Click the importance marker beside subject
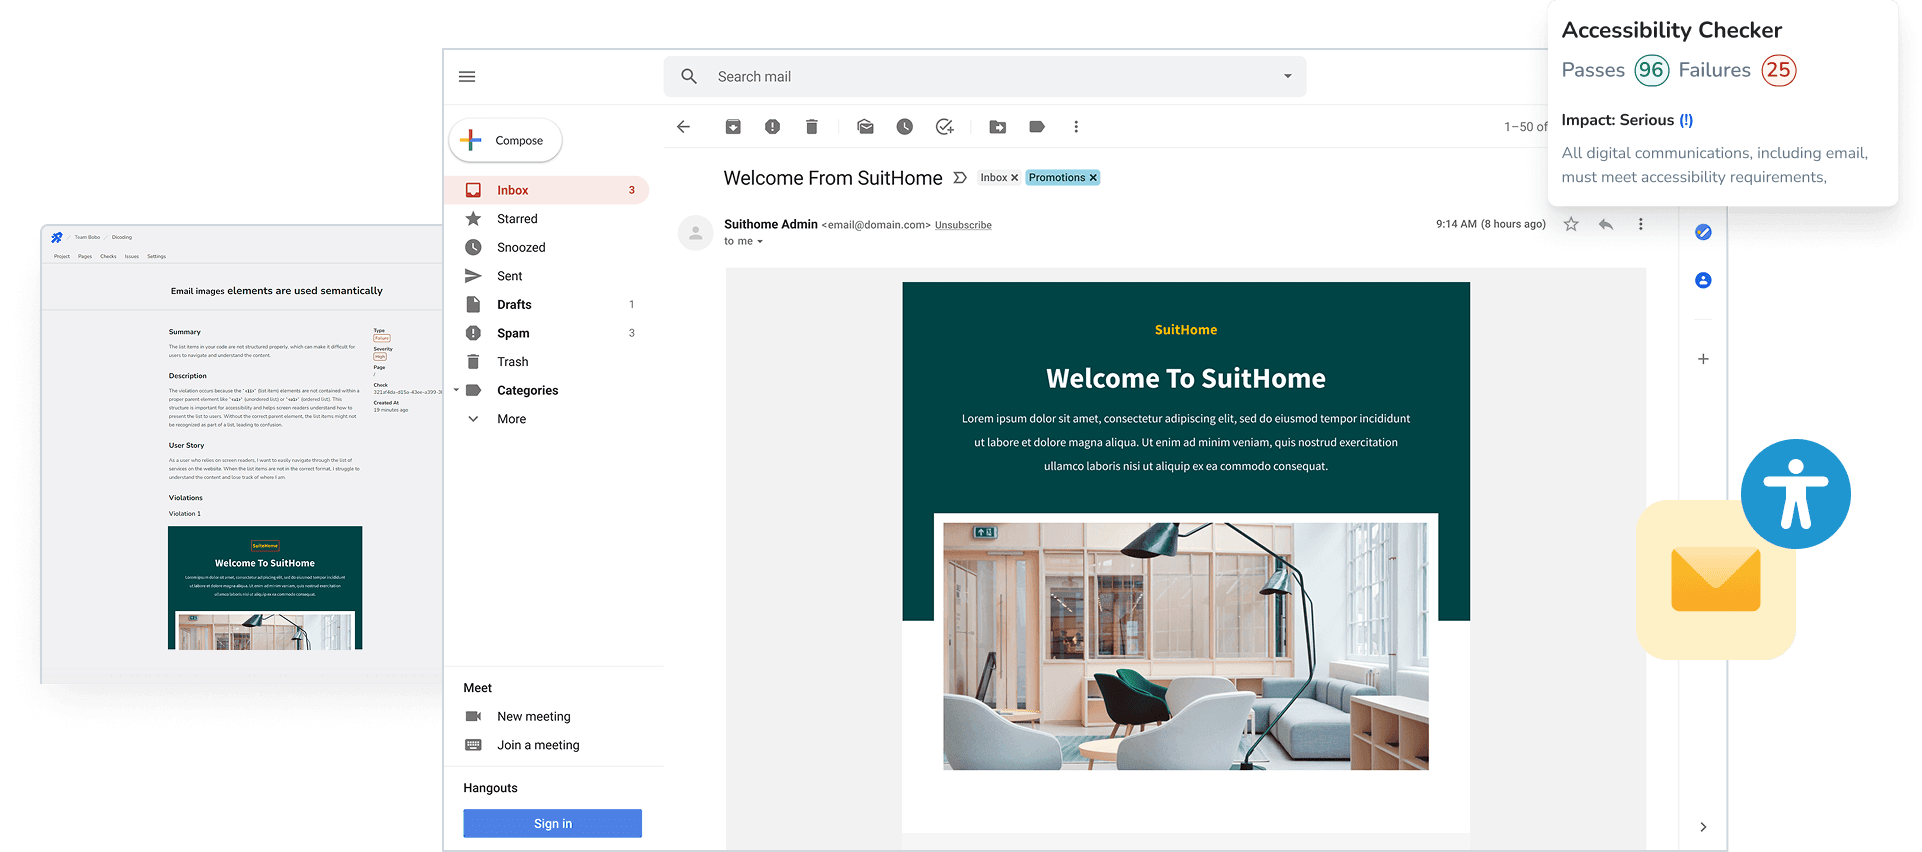This screenshot has height=852, width=1922. pos(960,178)
